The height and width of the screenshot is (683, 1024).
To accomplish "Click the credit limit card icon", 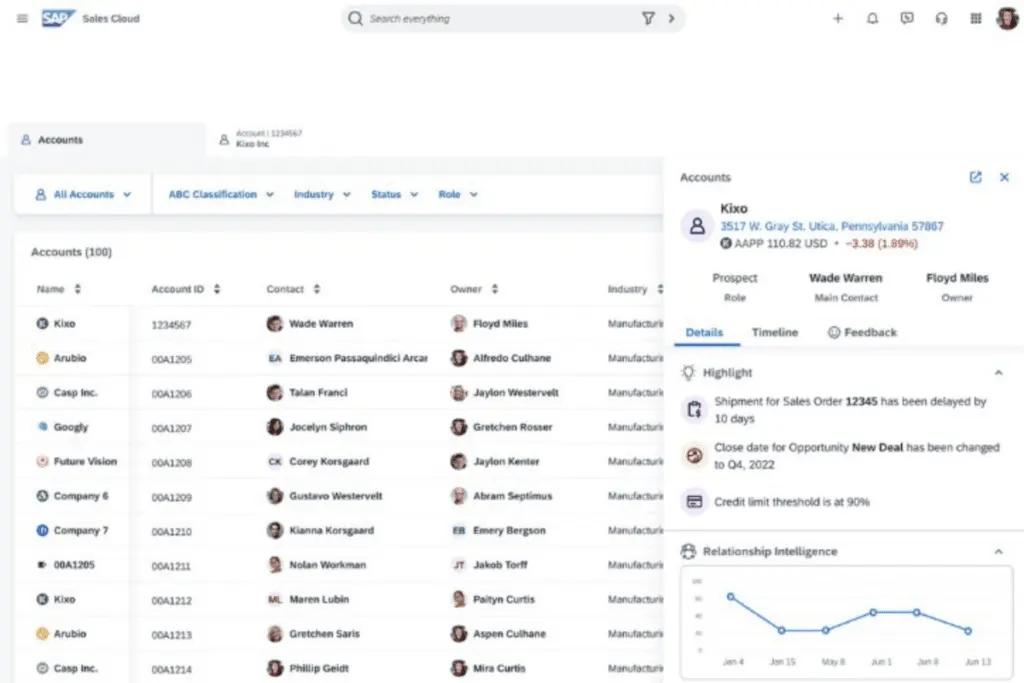I will point(694,501).
